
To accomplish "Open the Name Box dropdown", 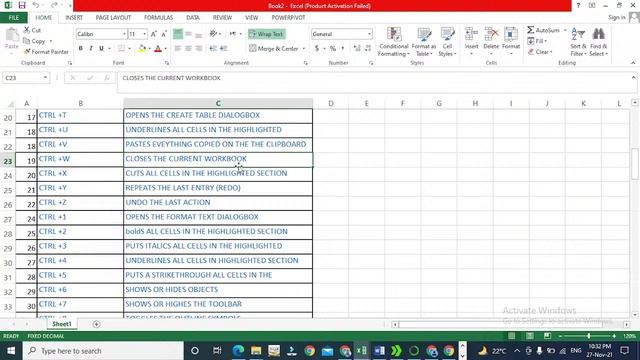I will click(45, 78).
